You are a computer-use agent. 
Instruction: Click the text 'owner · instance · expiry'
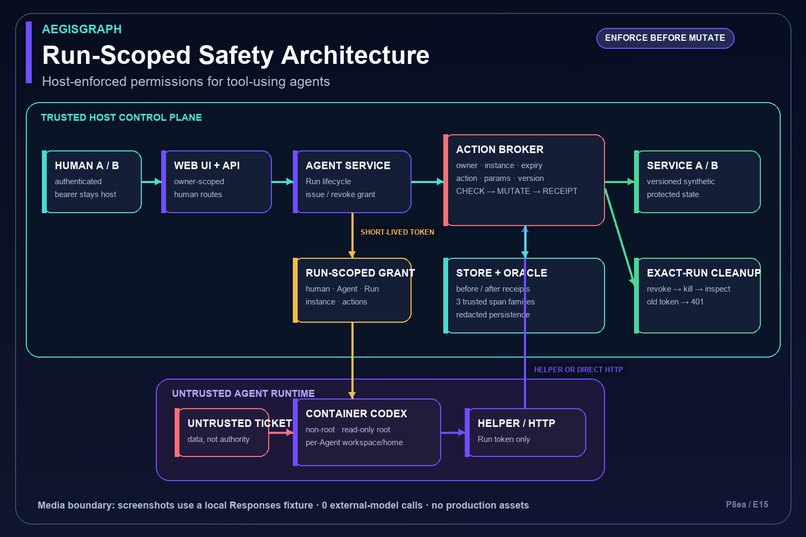(x=499, y=165)
